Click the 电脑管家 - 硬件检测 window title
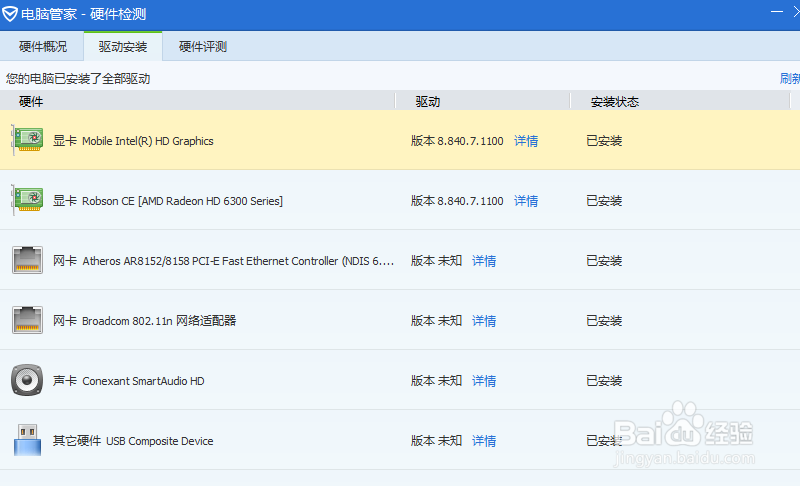The height and width of the screenshot is (486, 800). (84, 14)
